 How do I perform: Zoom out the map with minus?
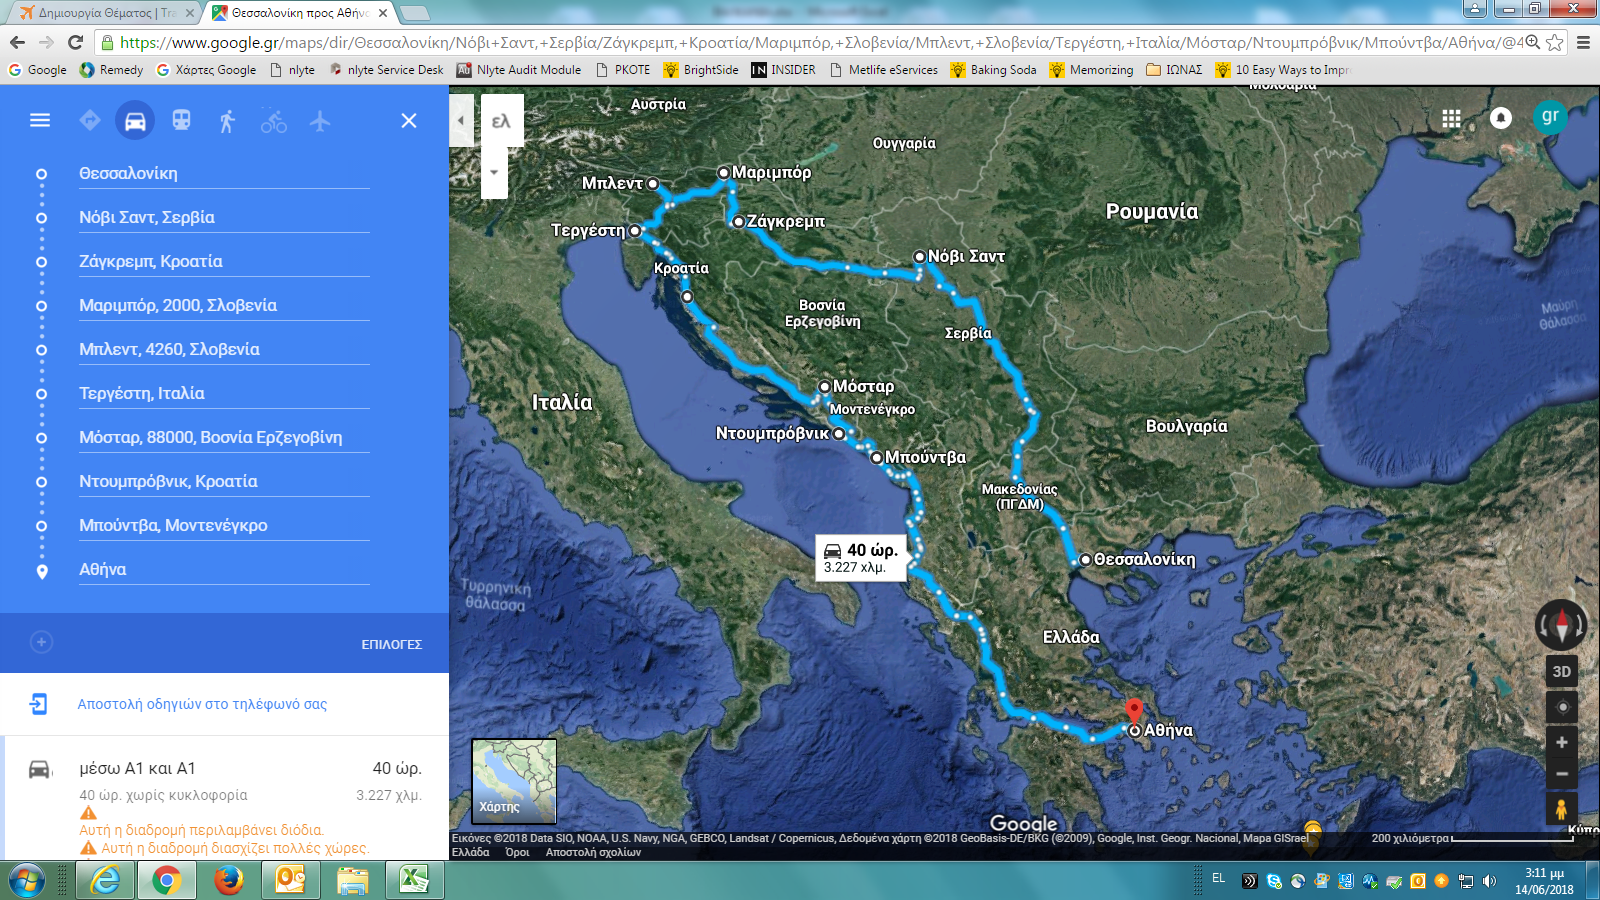click(x=1562, y=774)
